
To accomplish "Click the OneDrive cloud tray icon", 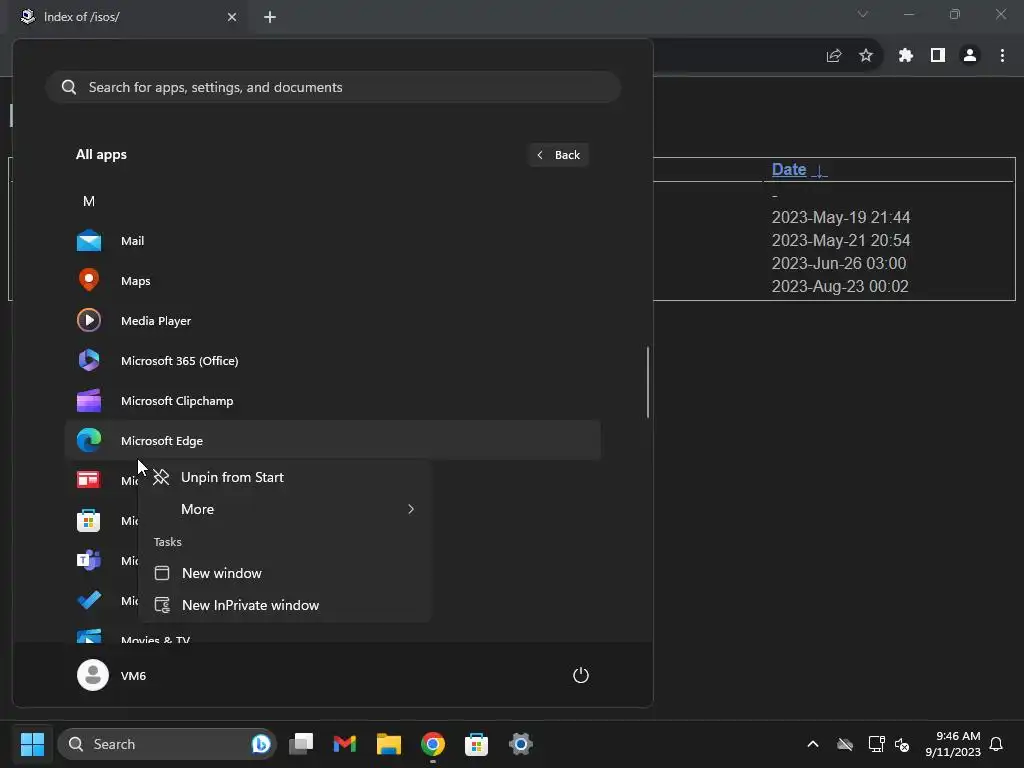I will click(x=845, y=744).
